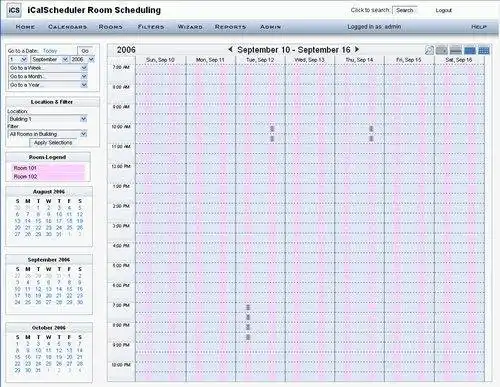Open the Tuesday 8:30 PM event marker

(248, 337)
